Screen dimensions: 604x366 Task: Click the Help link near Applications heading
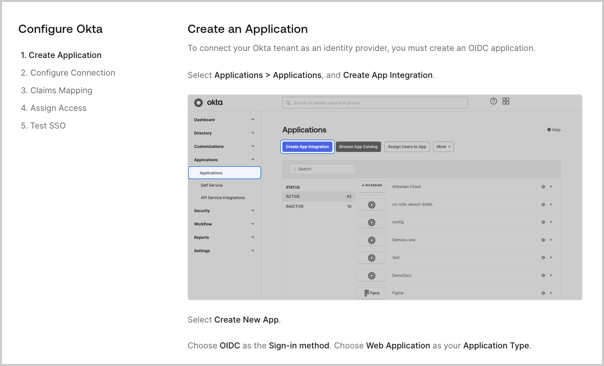pos(554,130)
